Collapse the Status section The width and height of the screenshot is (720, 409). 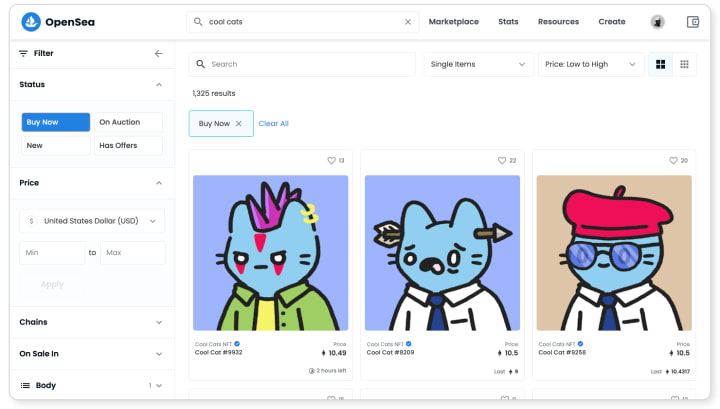tap(159, 84)
